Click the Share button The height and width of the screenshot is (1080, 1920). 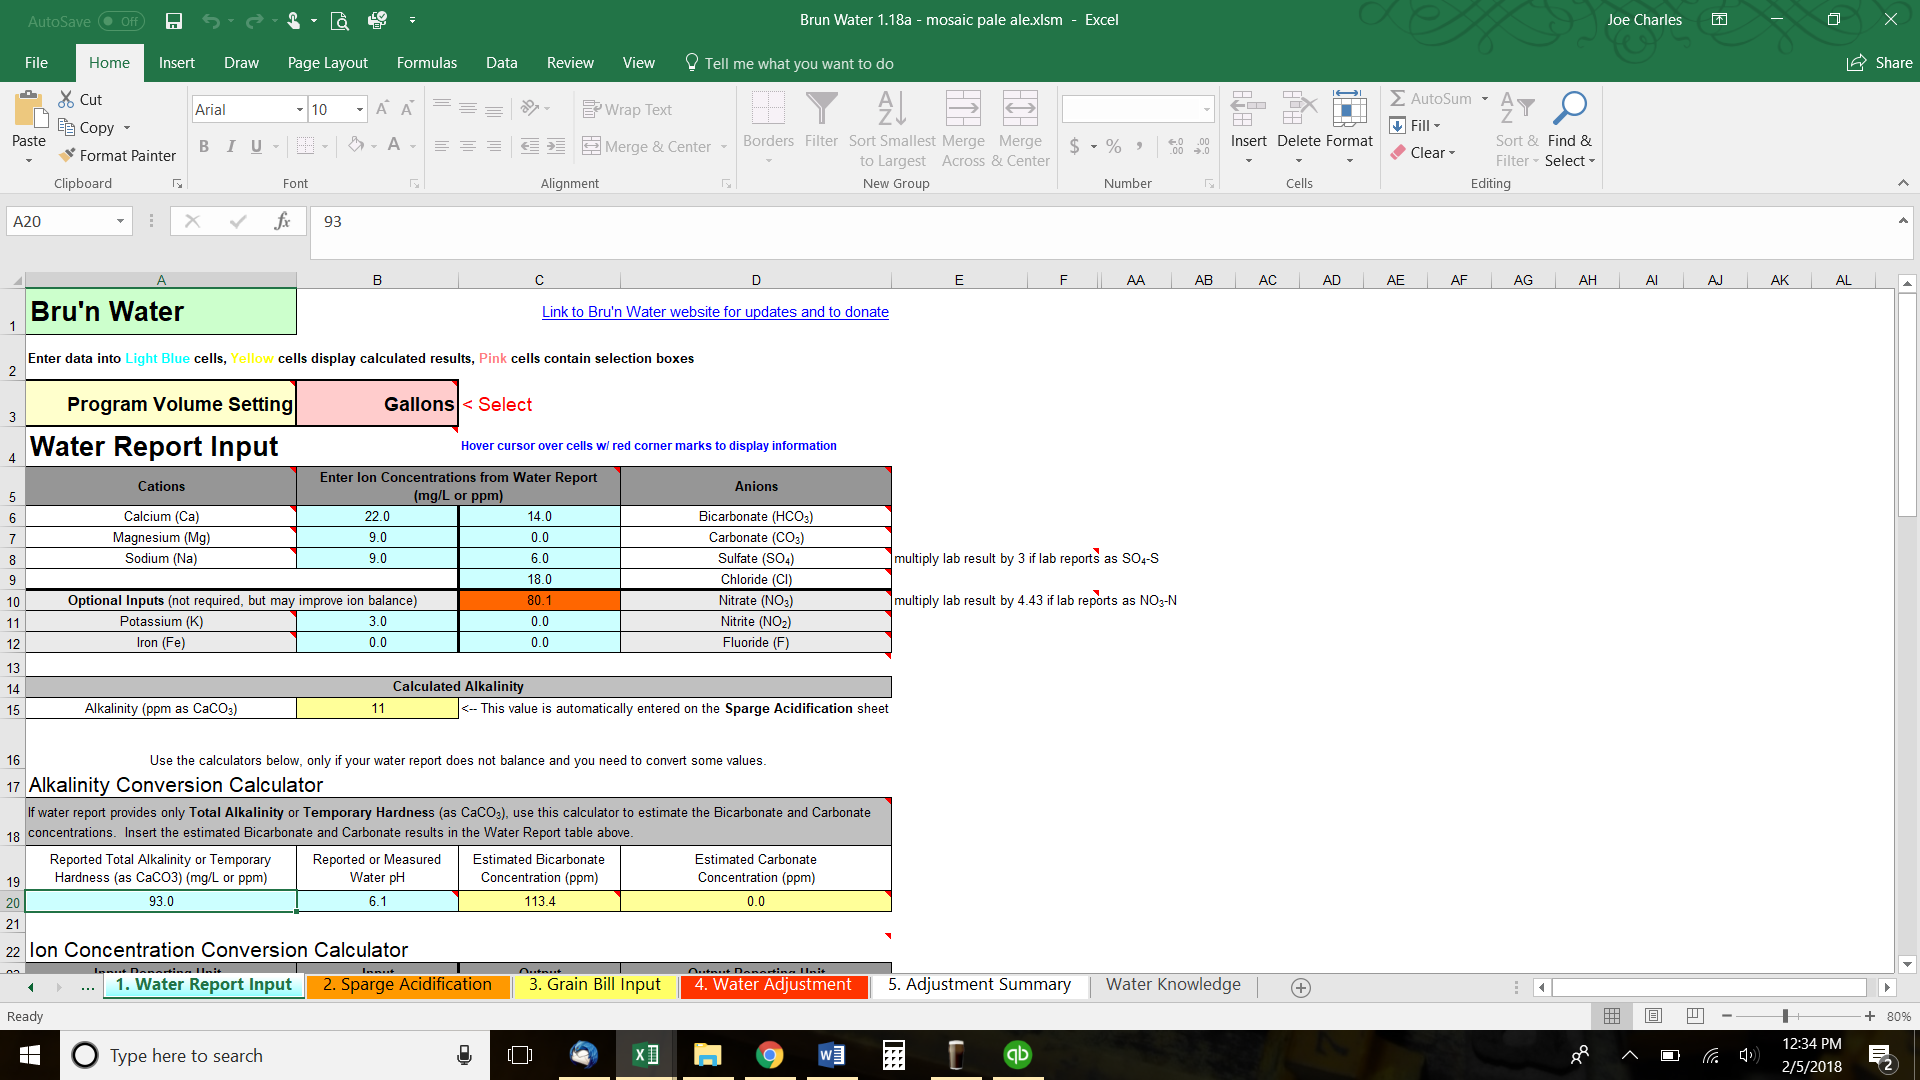pos(1880,62)
